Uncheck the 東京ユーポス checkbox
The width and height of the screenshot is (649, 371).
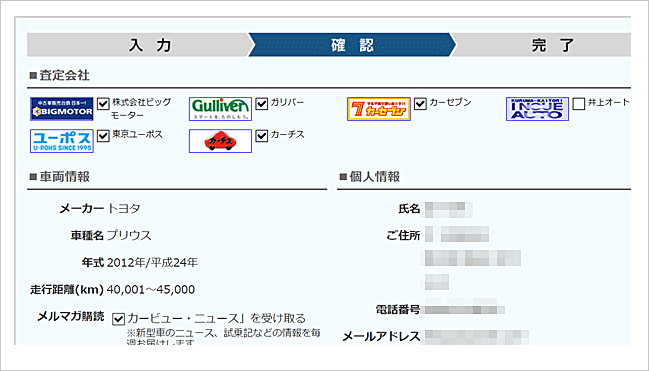(x=103, y=135)
